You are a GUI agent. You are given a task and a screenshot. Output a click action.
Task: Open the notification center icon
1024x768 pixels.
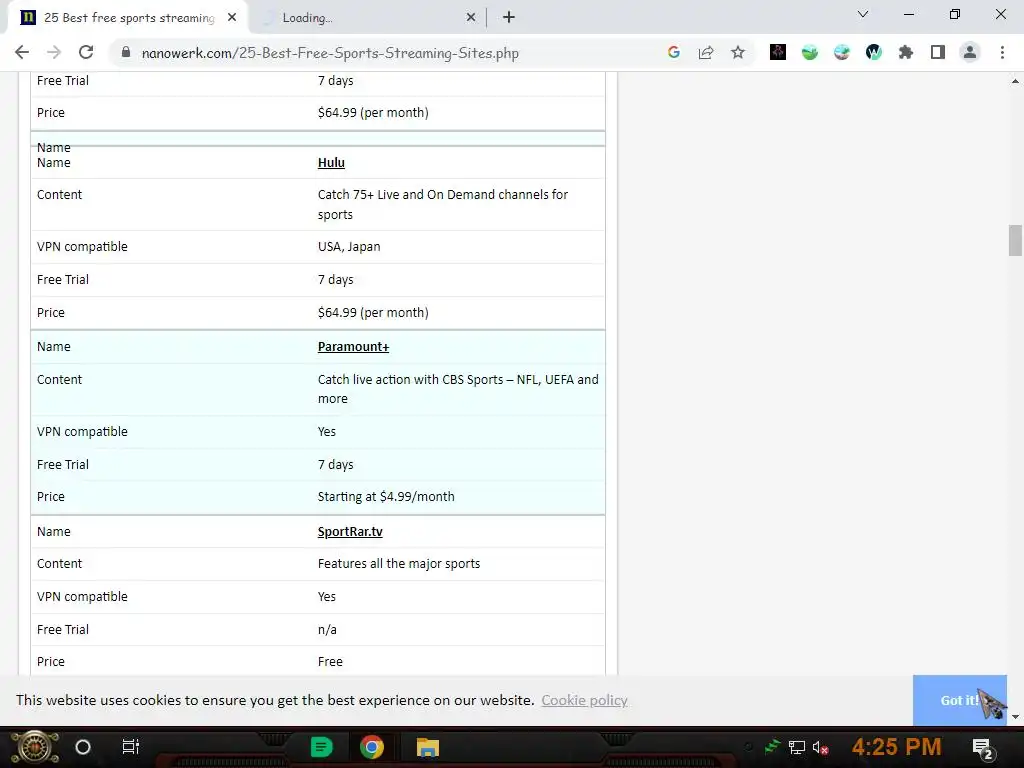983,748
